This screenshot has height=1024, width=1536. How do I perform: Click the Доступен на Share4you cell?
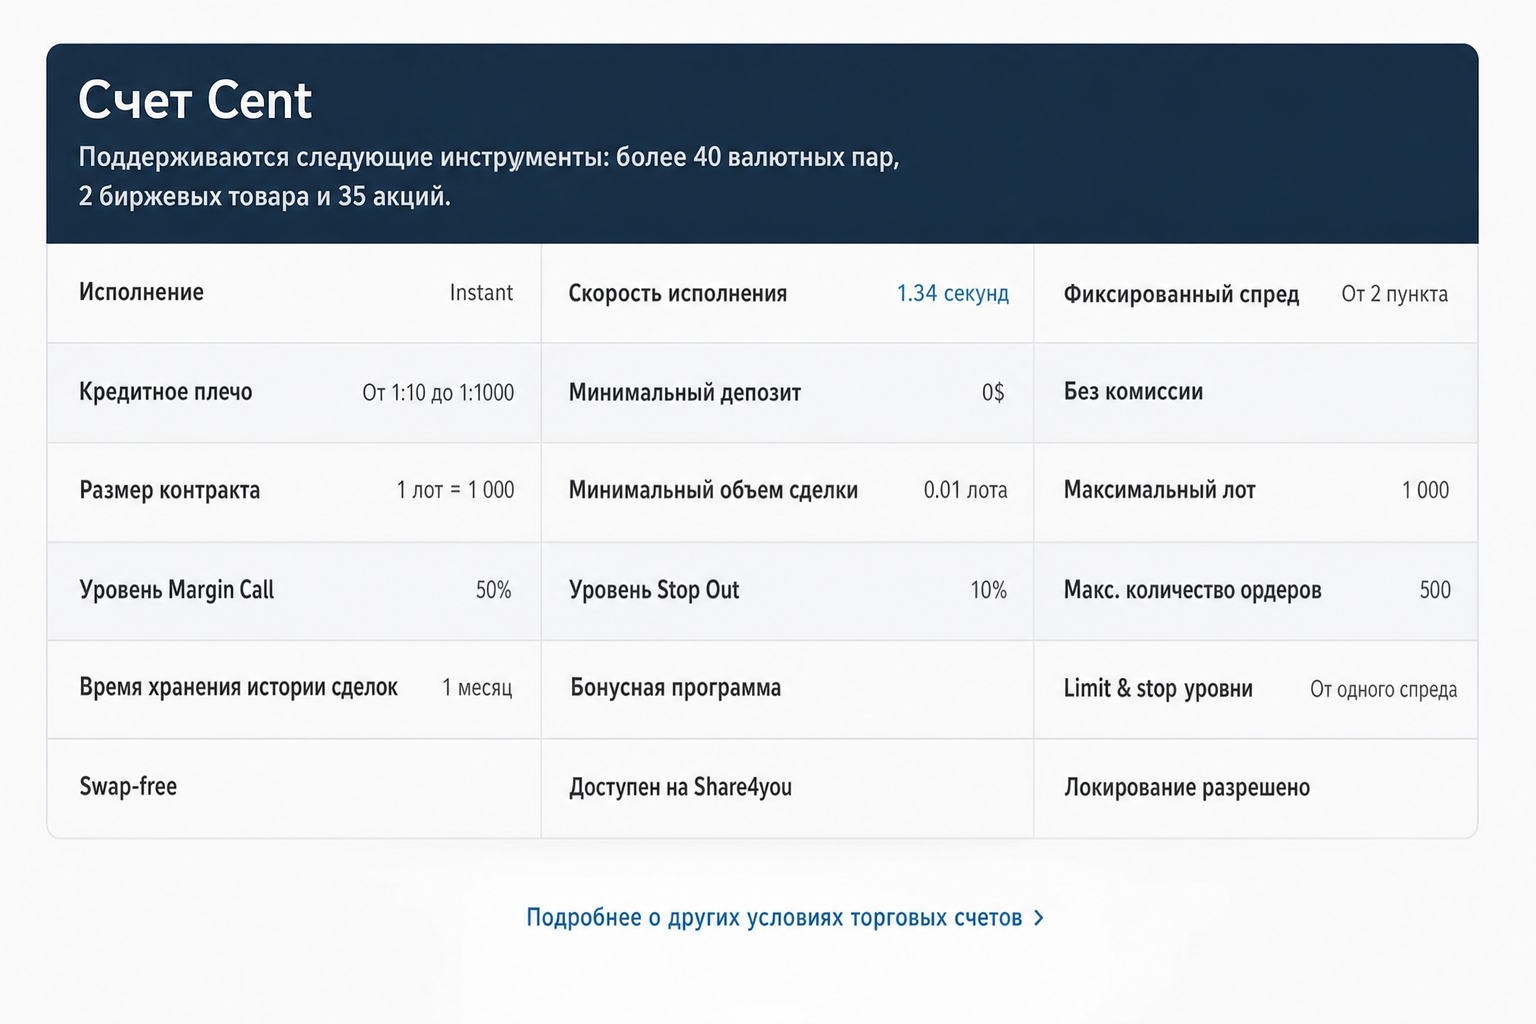click(787, 788)
